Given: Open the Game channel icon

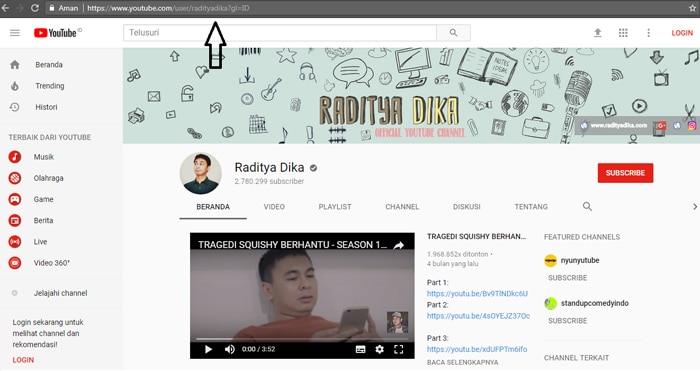Looking at the screenshot, I should (15, 199).
